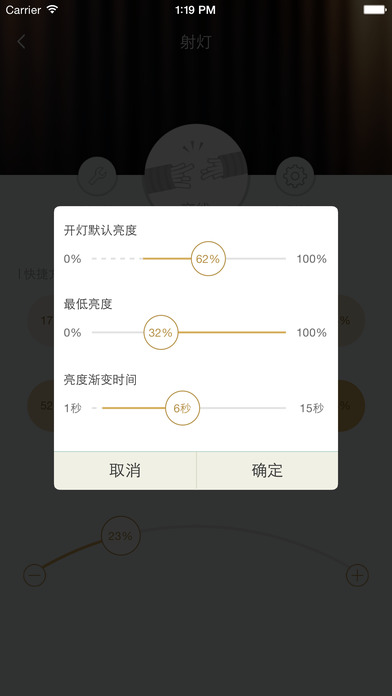Click the 取消 cancel button
Screen dimensions: 392x696
[x=125, y=471]
